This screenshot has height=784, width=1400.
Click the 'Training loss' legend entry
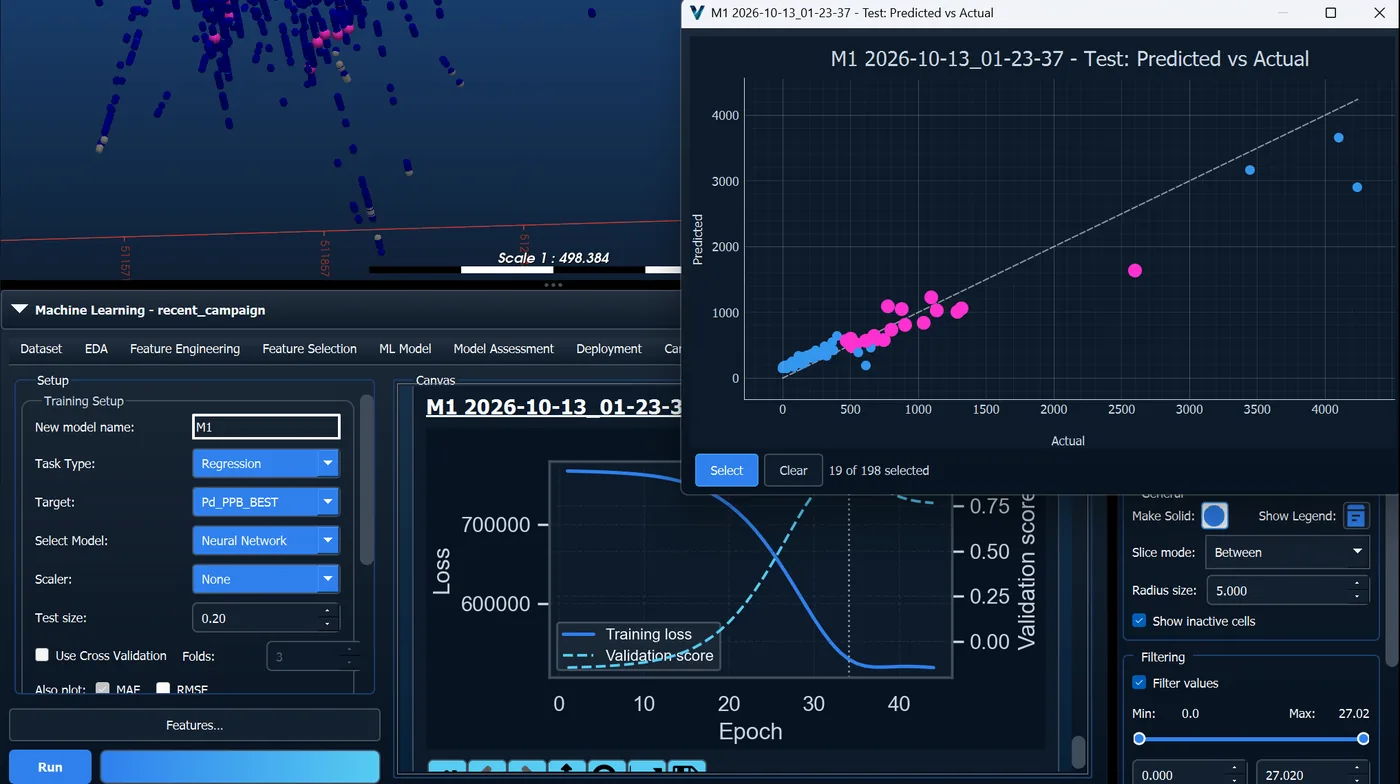point(648,634)
